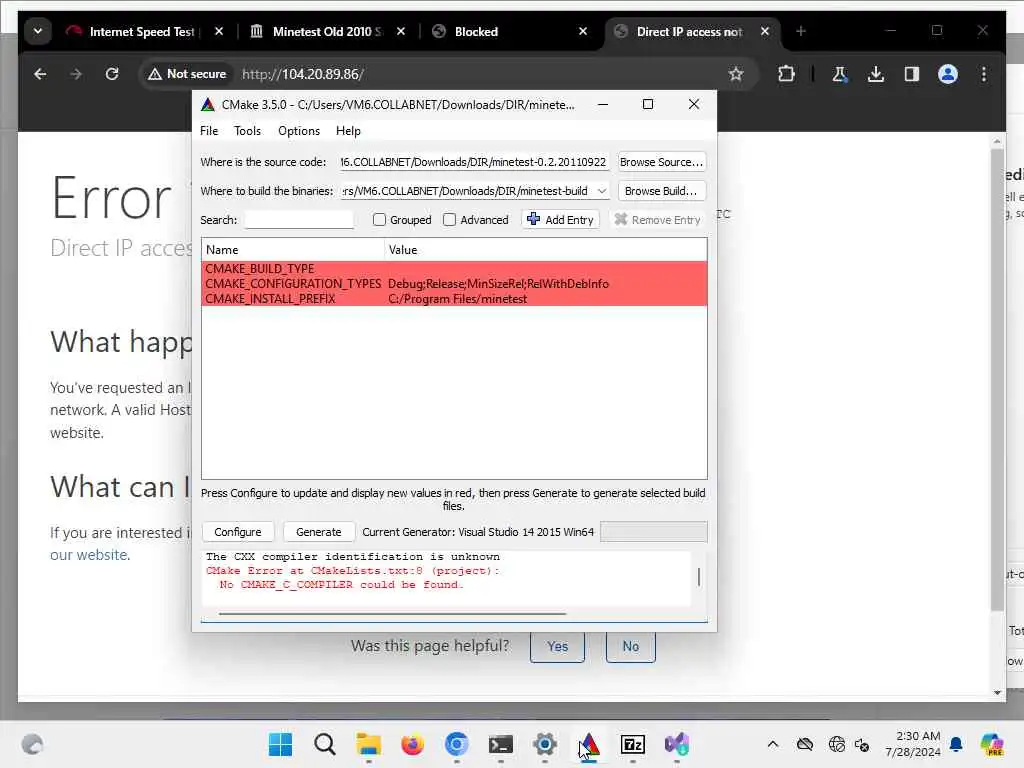This screenshot has height=768, width=1024.
Task: Click the CMake output vertical scrollbar
Action: [699, 577]
